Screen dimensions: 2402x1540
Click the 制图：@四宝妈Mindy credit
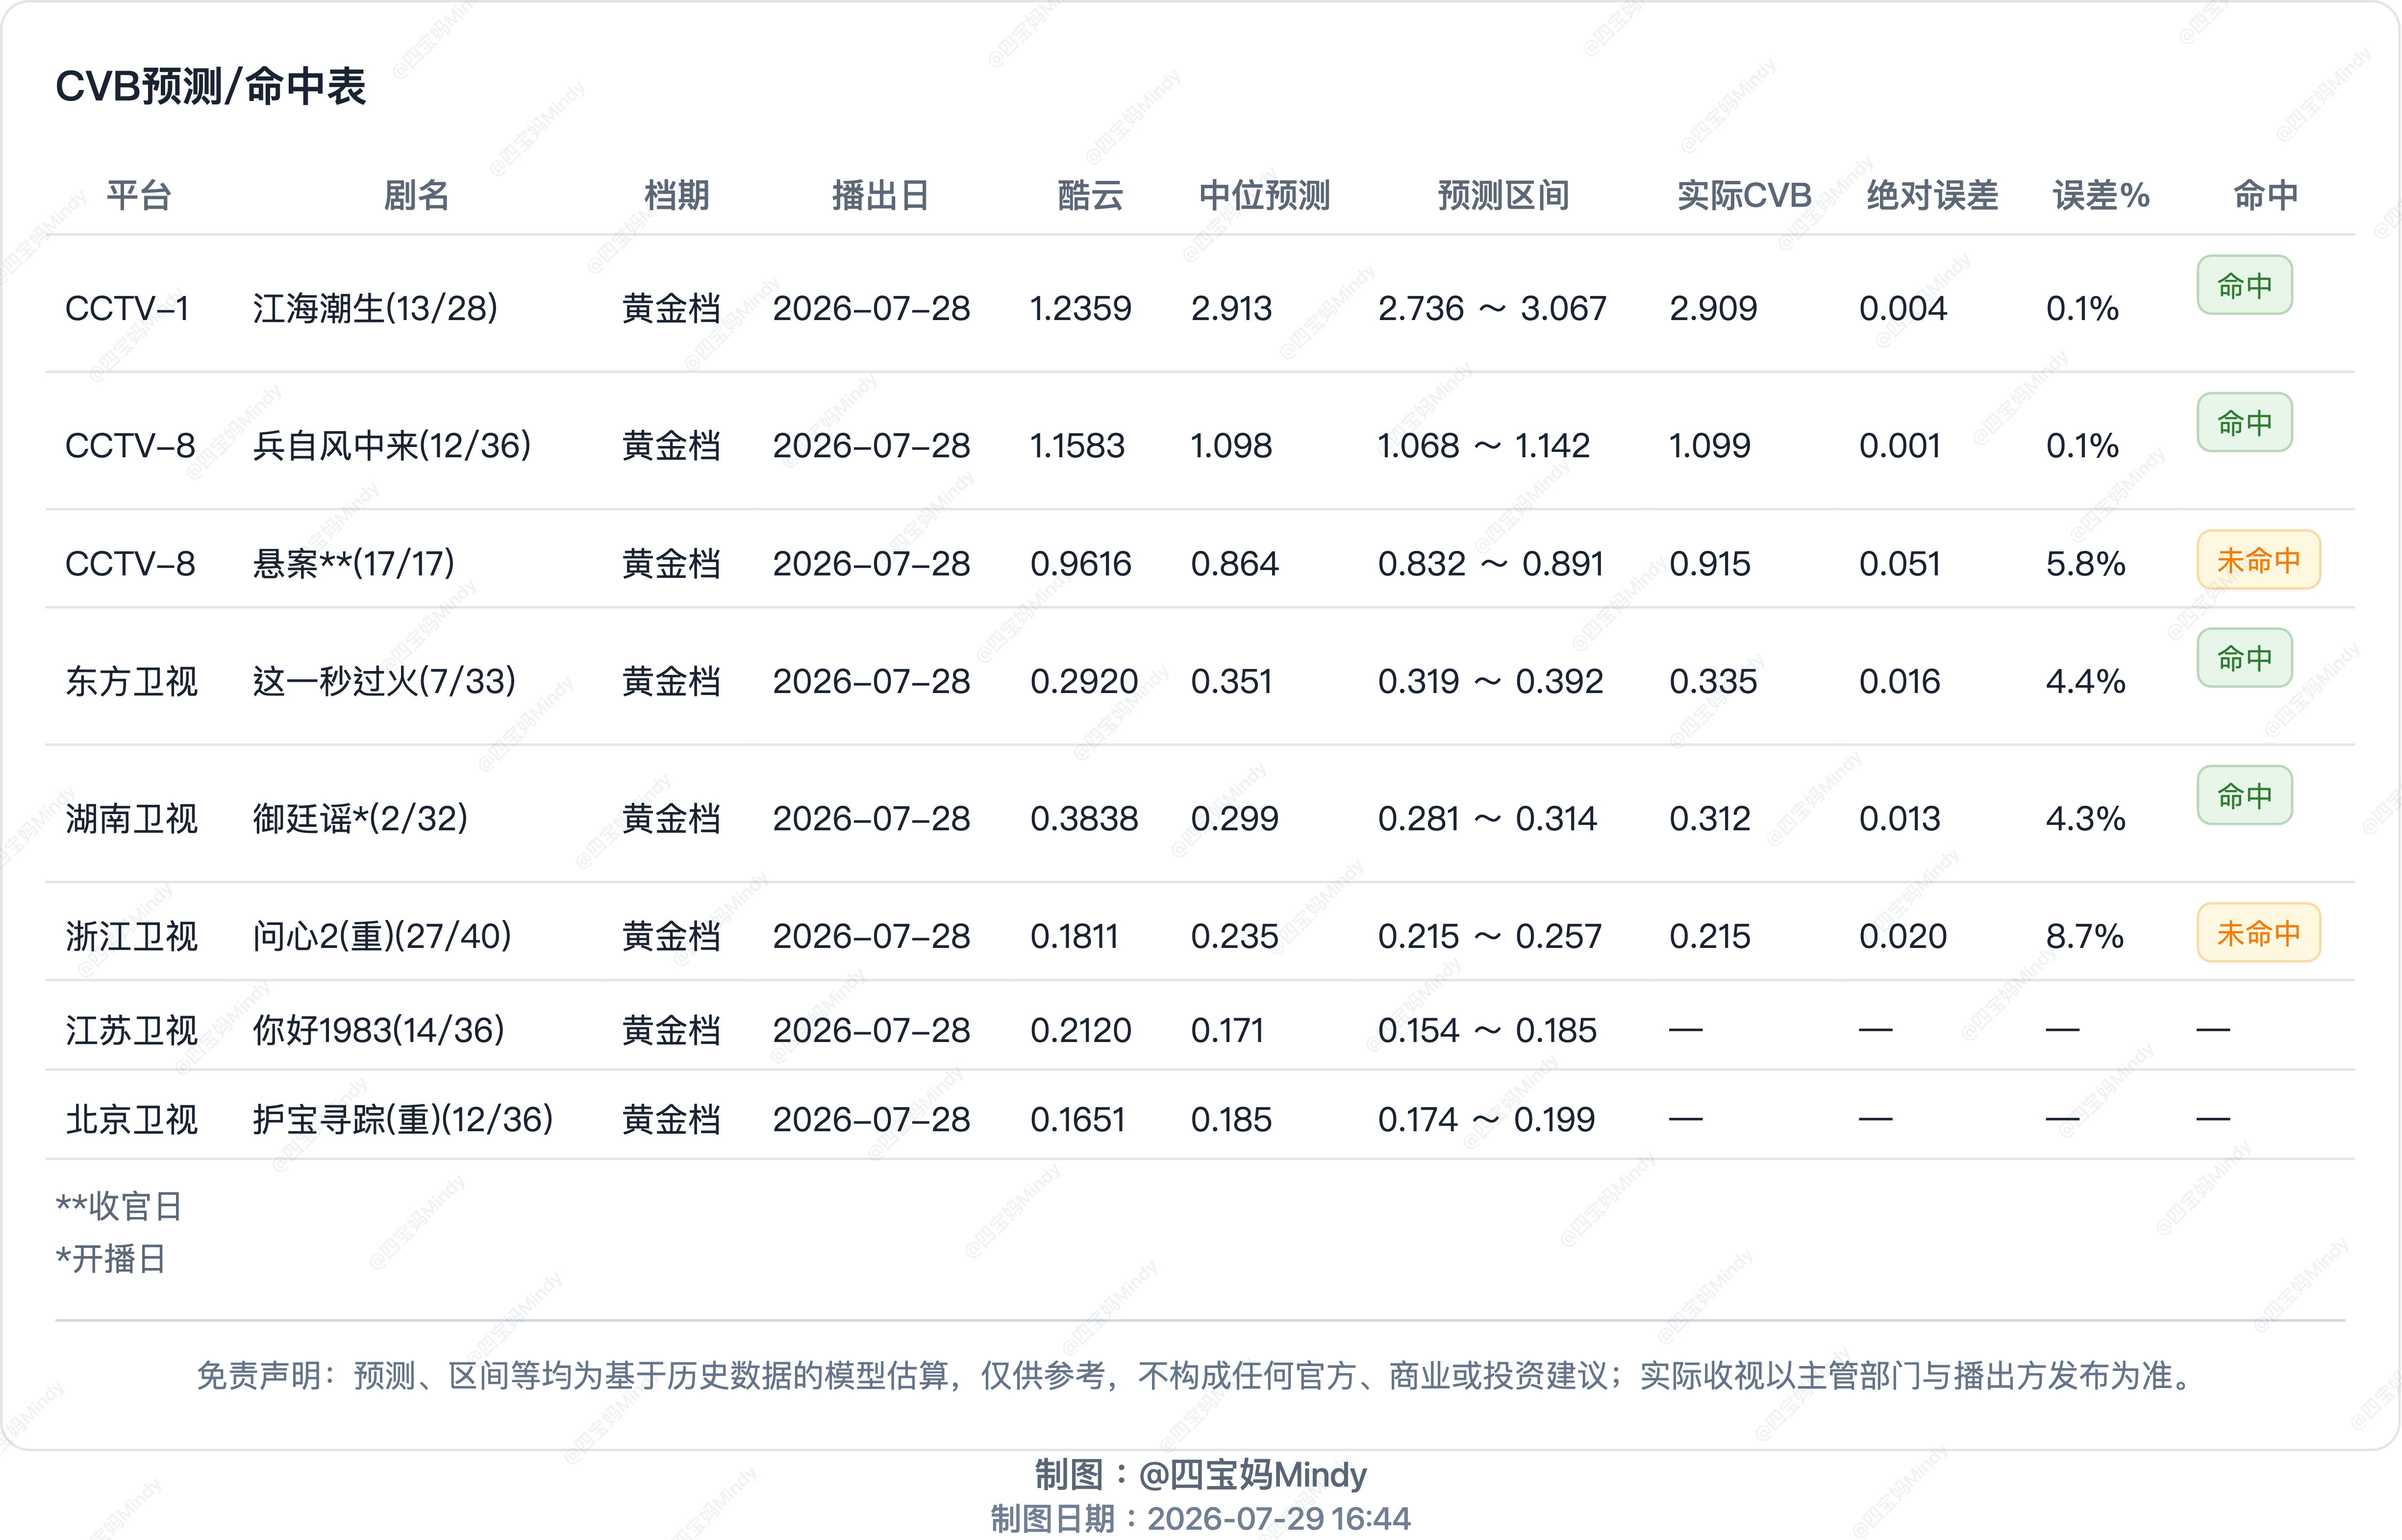tap(1200, 1474)
